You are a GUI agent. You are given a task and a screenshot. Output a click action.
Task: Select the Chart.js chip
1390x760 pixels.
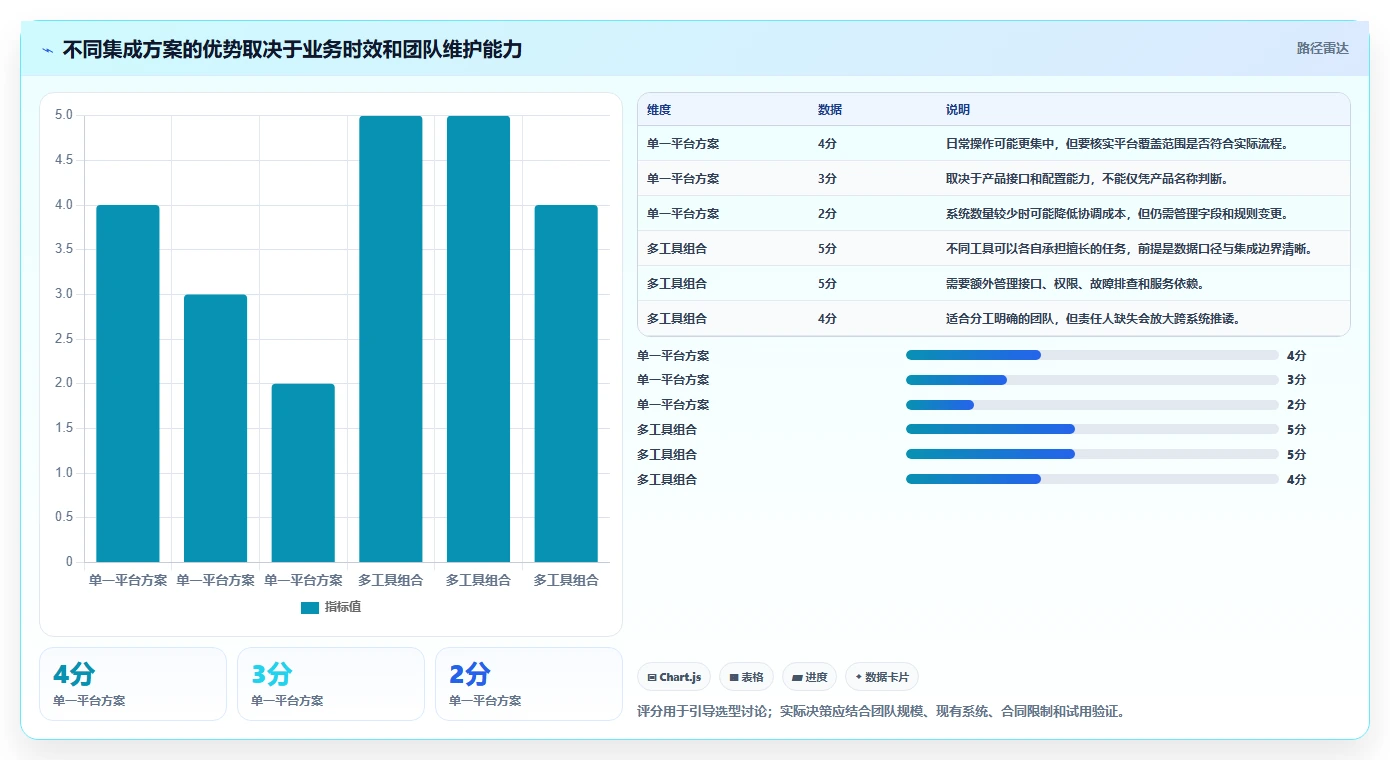coord(674,677)
